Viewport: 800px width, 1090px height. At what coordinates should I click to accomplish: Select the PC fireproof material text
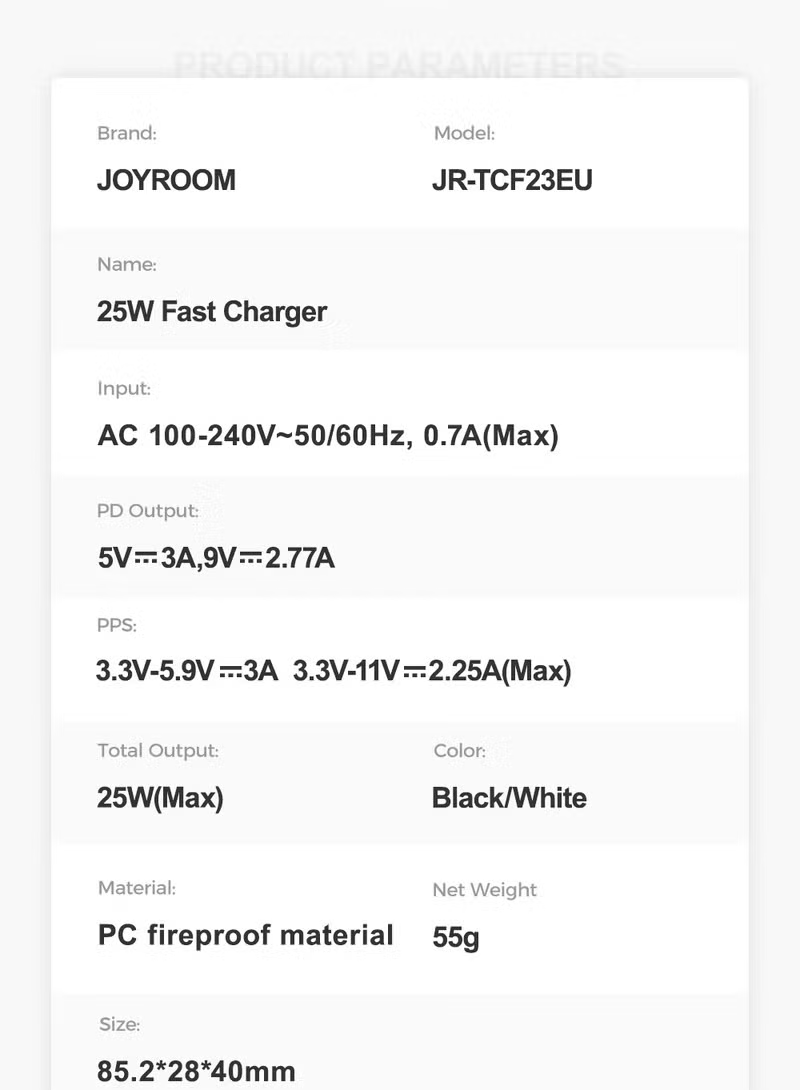click(x=245, y=935)
